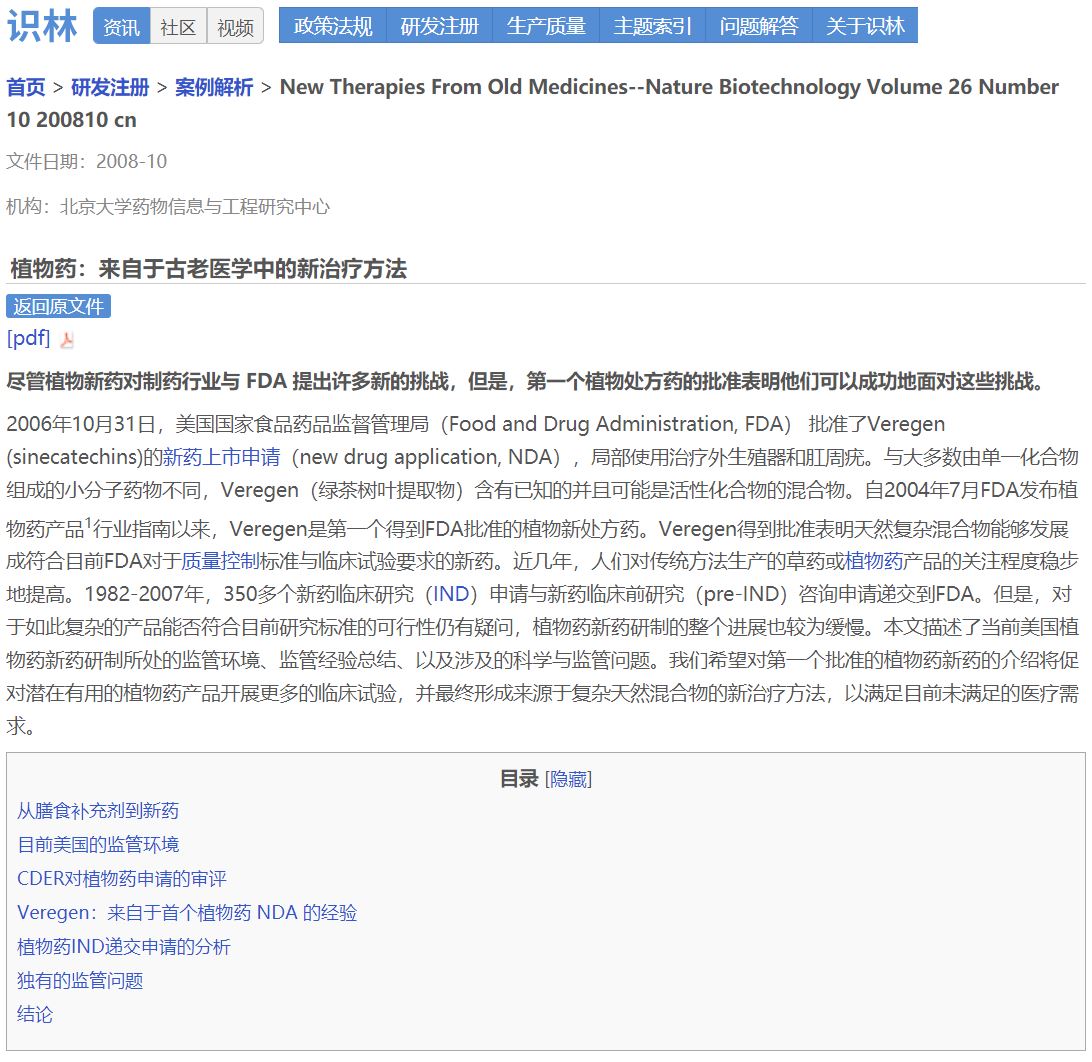Switch to the 视频 tab
The height and width of the screenshot is (1062, 1092).
point(235,26)
